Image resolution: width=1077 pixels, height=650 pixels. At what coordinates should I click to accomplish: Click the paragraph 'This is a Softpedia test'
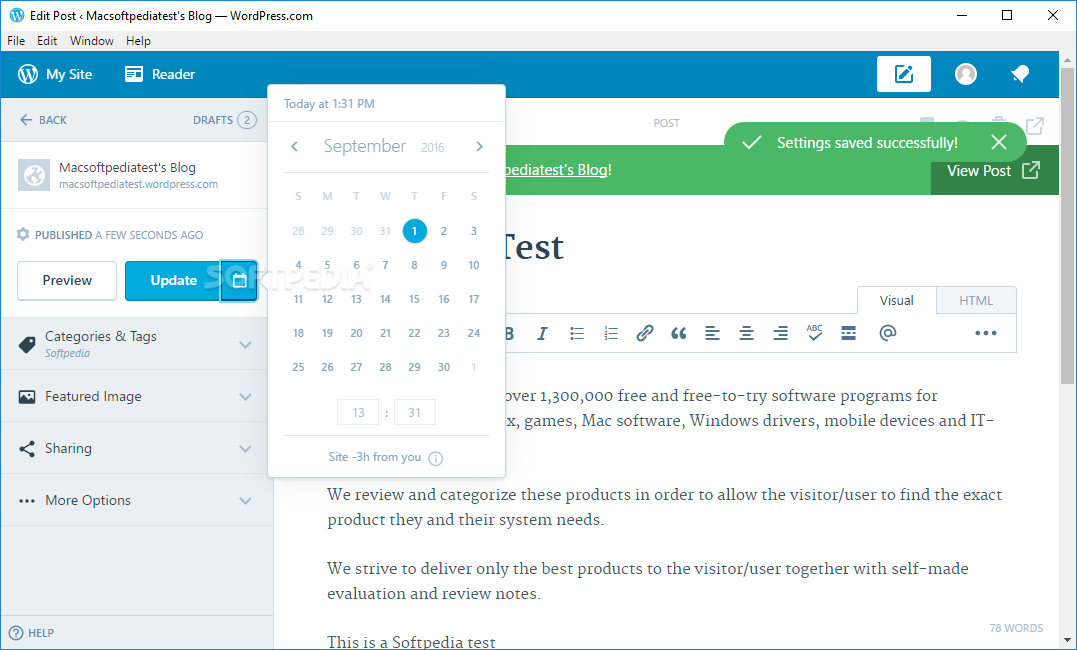411,642
